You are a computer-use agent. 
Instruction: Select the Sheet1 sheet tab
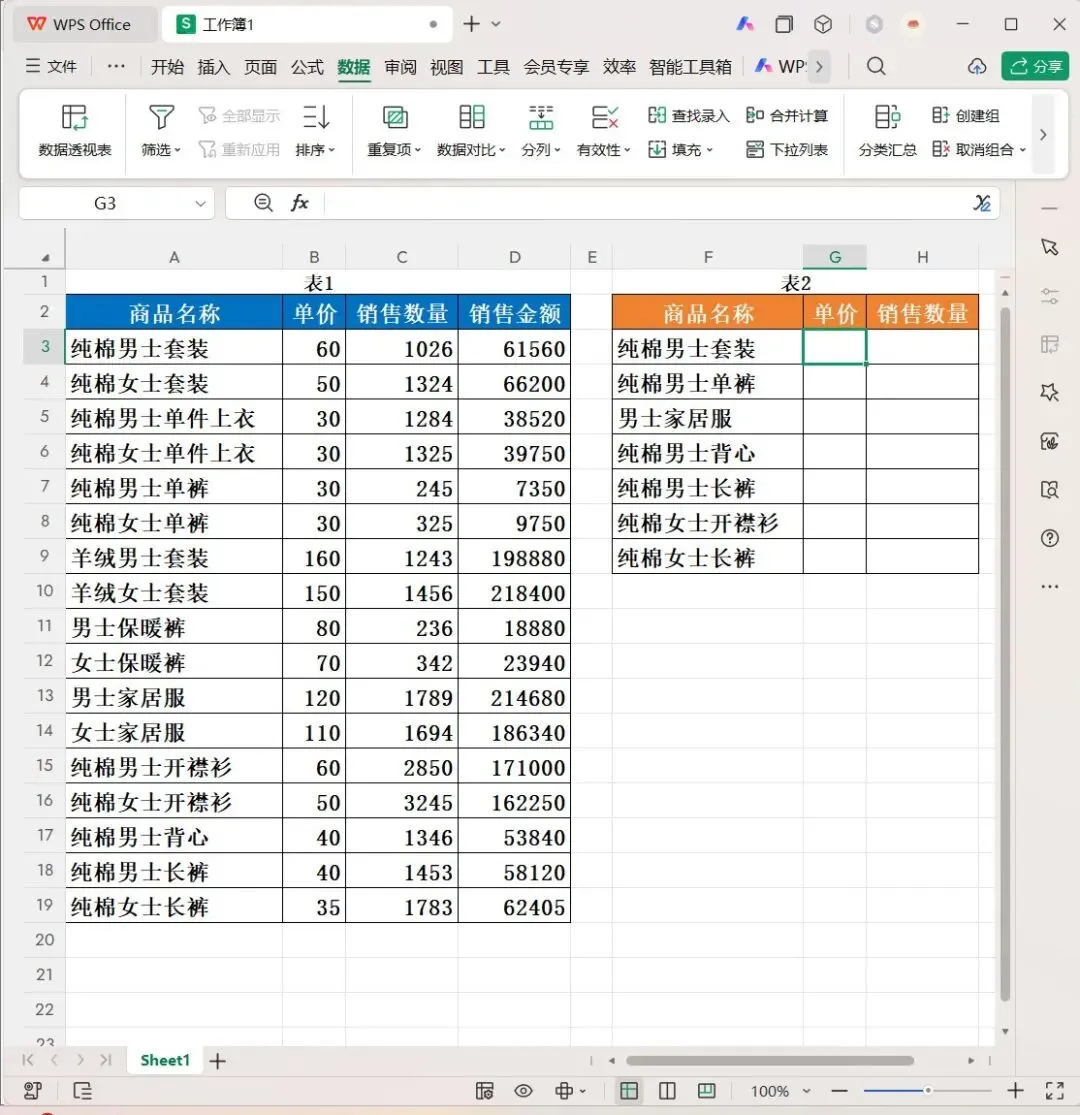point(165,1060)
